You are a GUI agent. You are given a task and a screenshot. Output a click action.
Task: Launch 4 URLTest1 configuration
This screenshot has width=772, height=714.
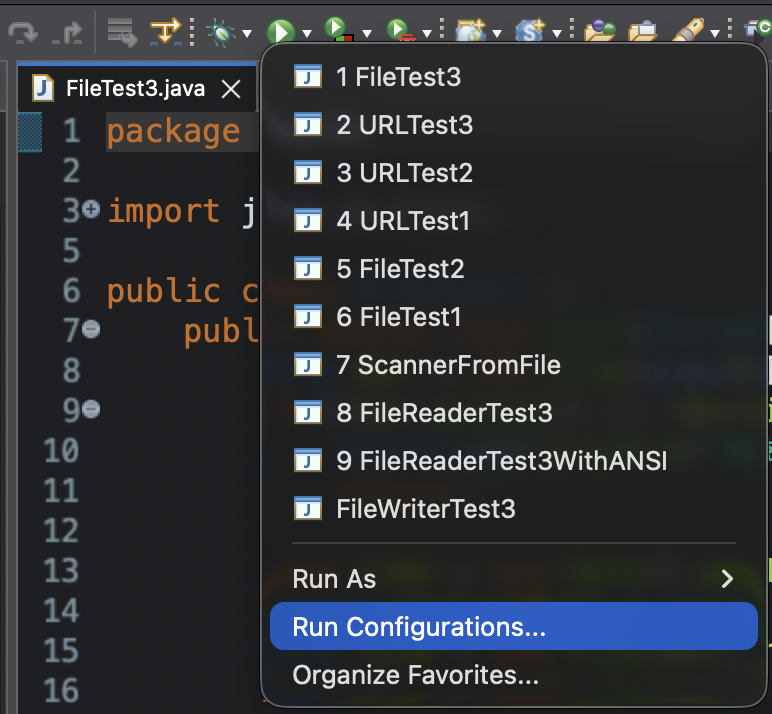pos(514,221)
